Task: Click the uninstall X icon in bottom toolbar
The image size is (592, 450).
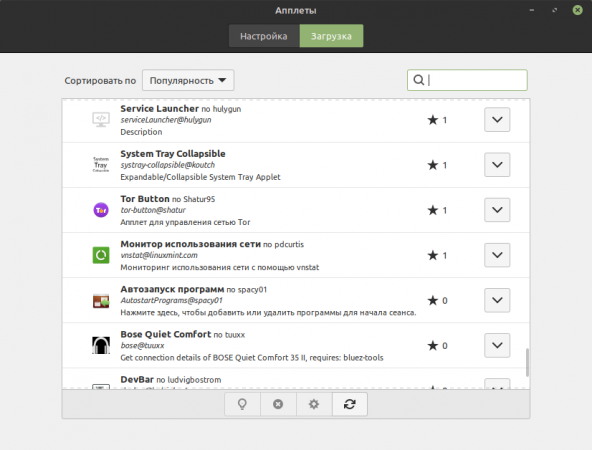Action: pyautogui.click(x=278, y=404)
